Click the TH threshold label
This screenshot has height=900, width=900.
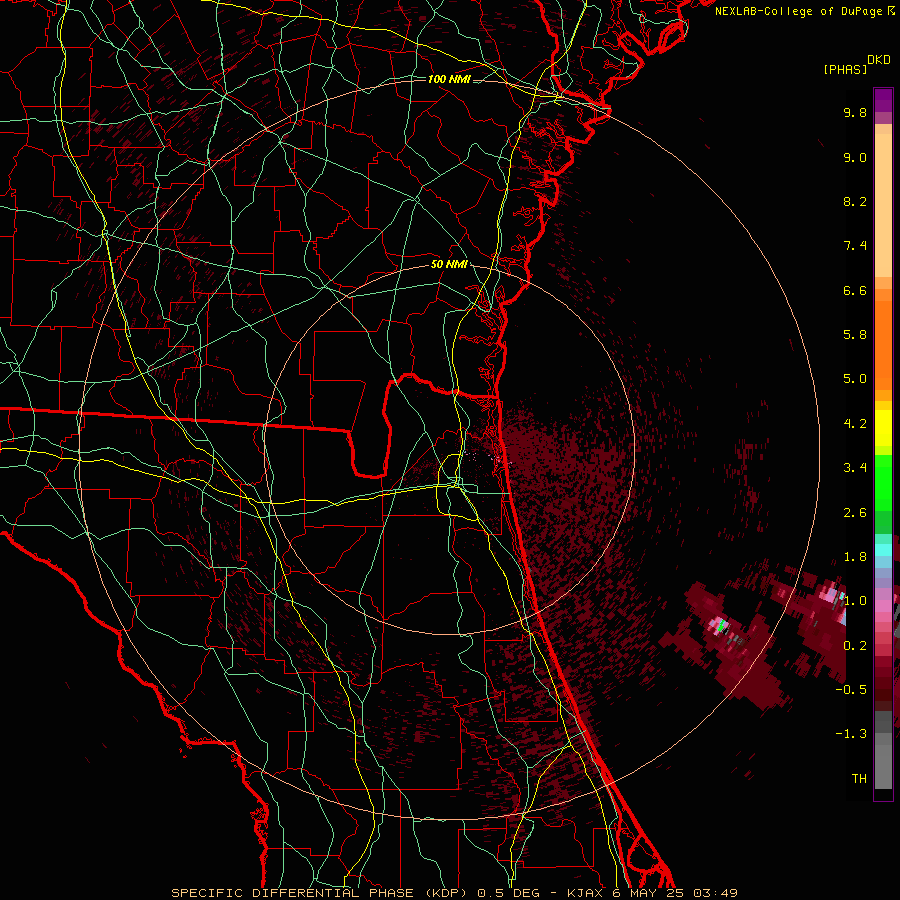(859, 779)
